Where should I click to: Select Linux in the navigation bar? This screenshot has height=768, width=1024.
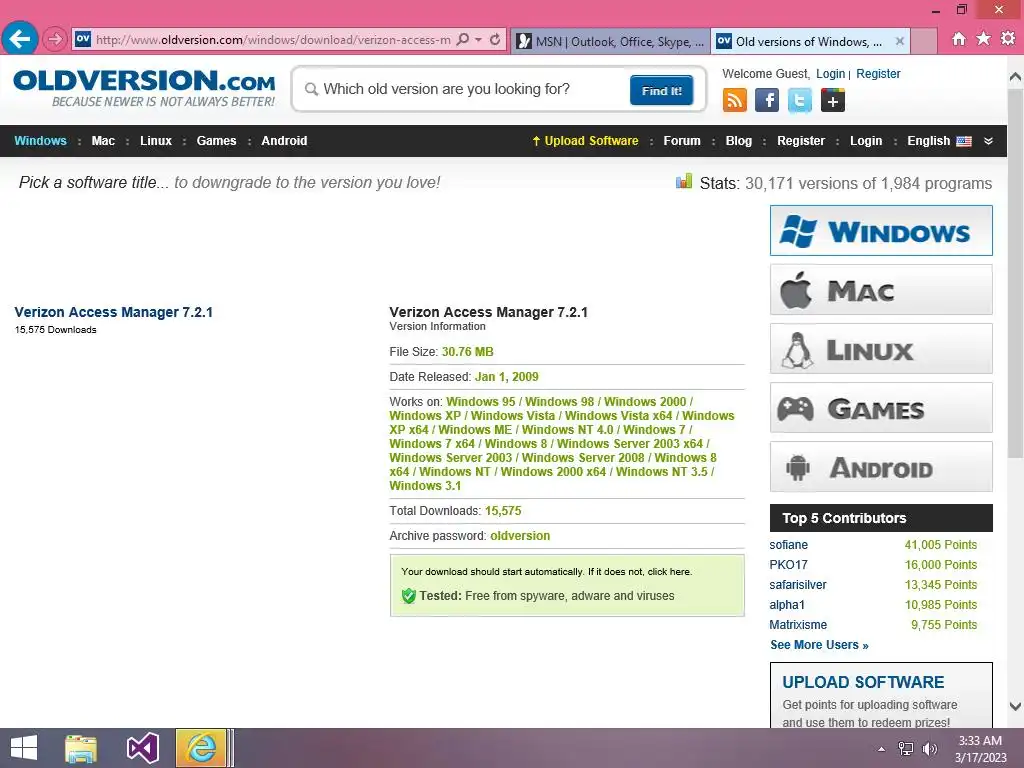[155, 140]
